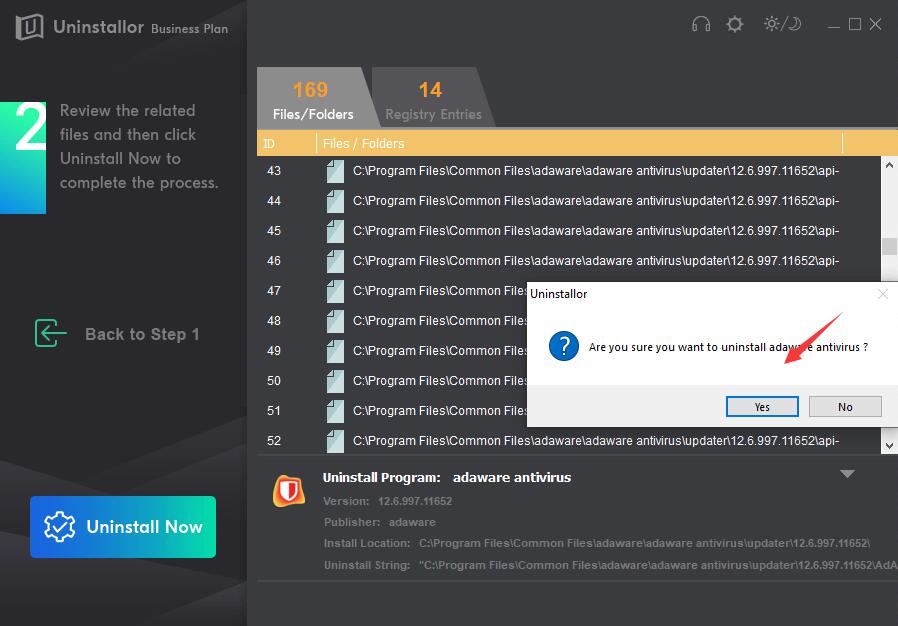Confirm uninstall by clicking Yes
The height and width of the screenshot is (626, 898).
pyautogui.click(x=762, y=407)
